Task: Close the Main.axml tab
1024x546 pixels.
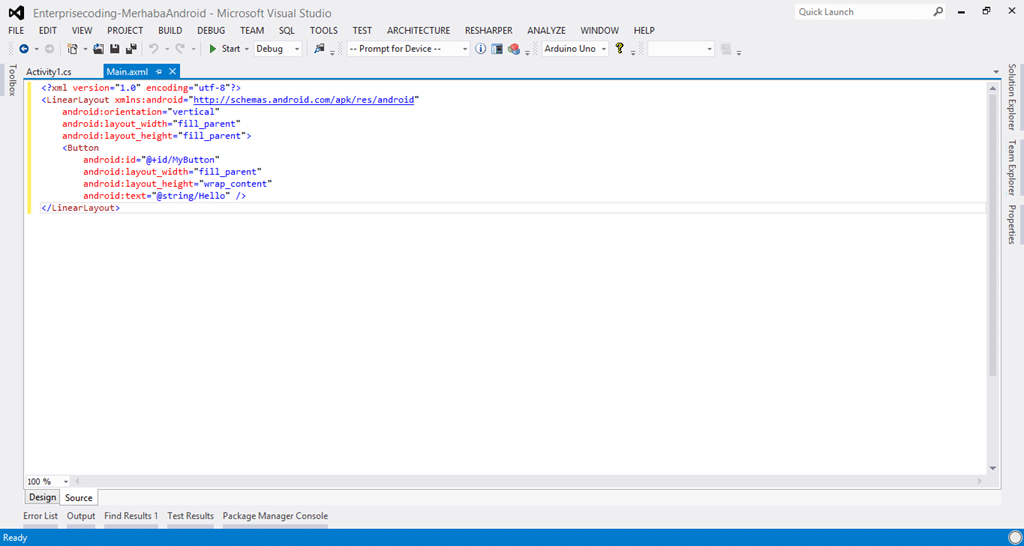Action: (172, 71)
